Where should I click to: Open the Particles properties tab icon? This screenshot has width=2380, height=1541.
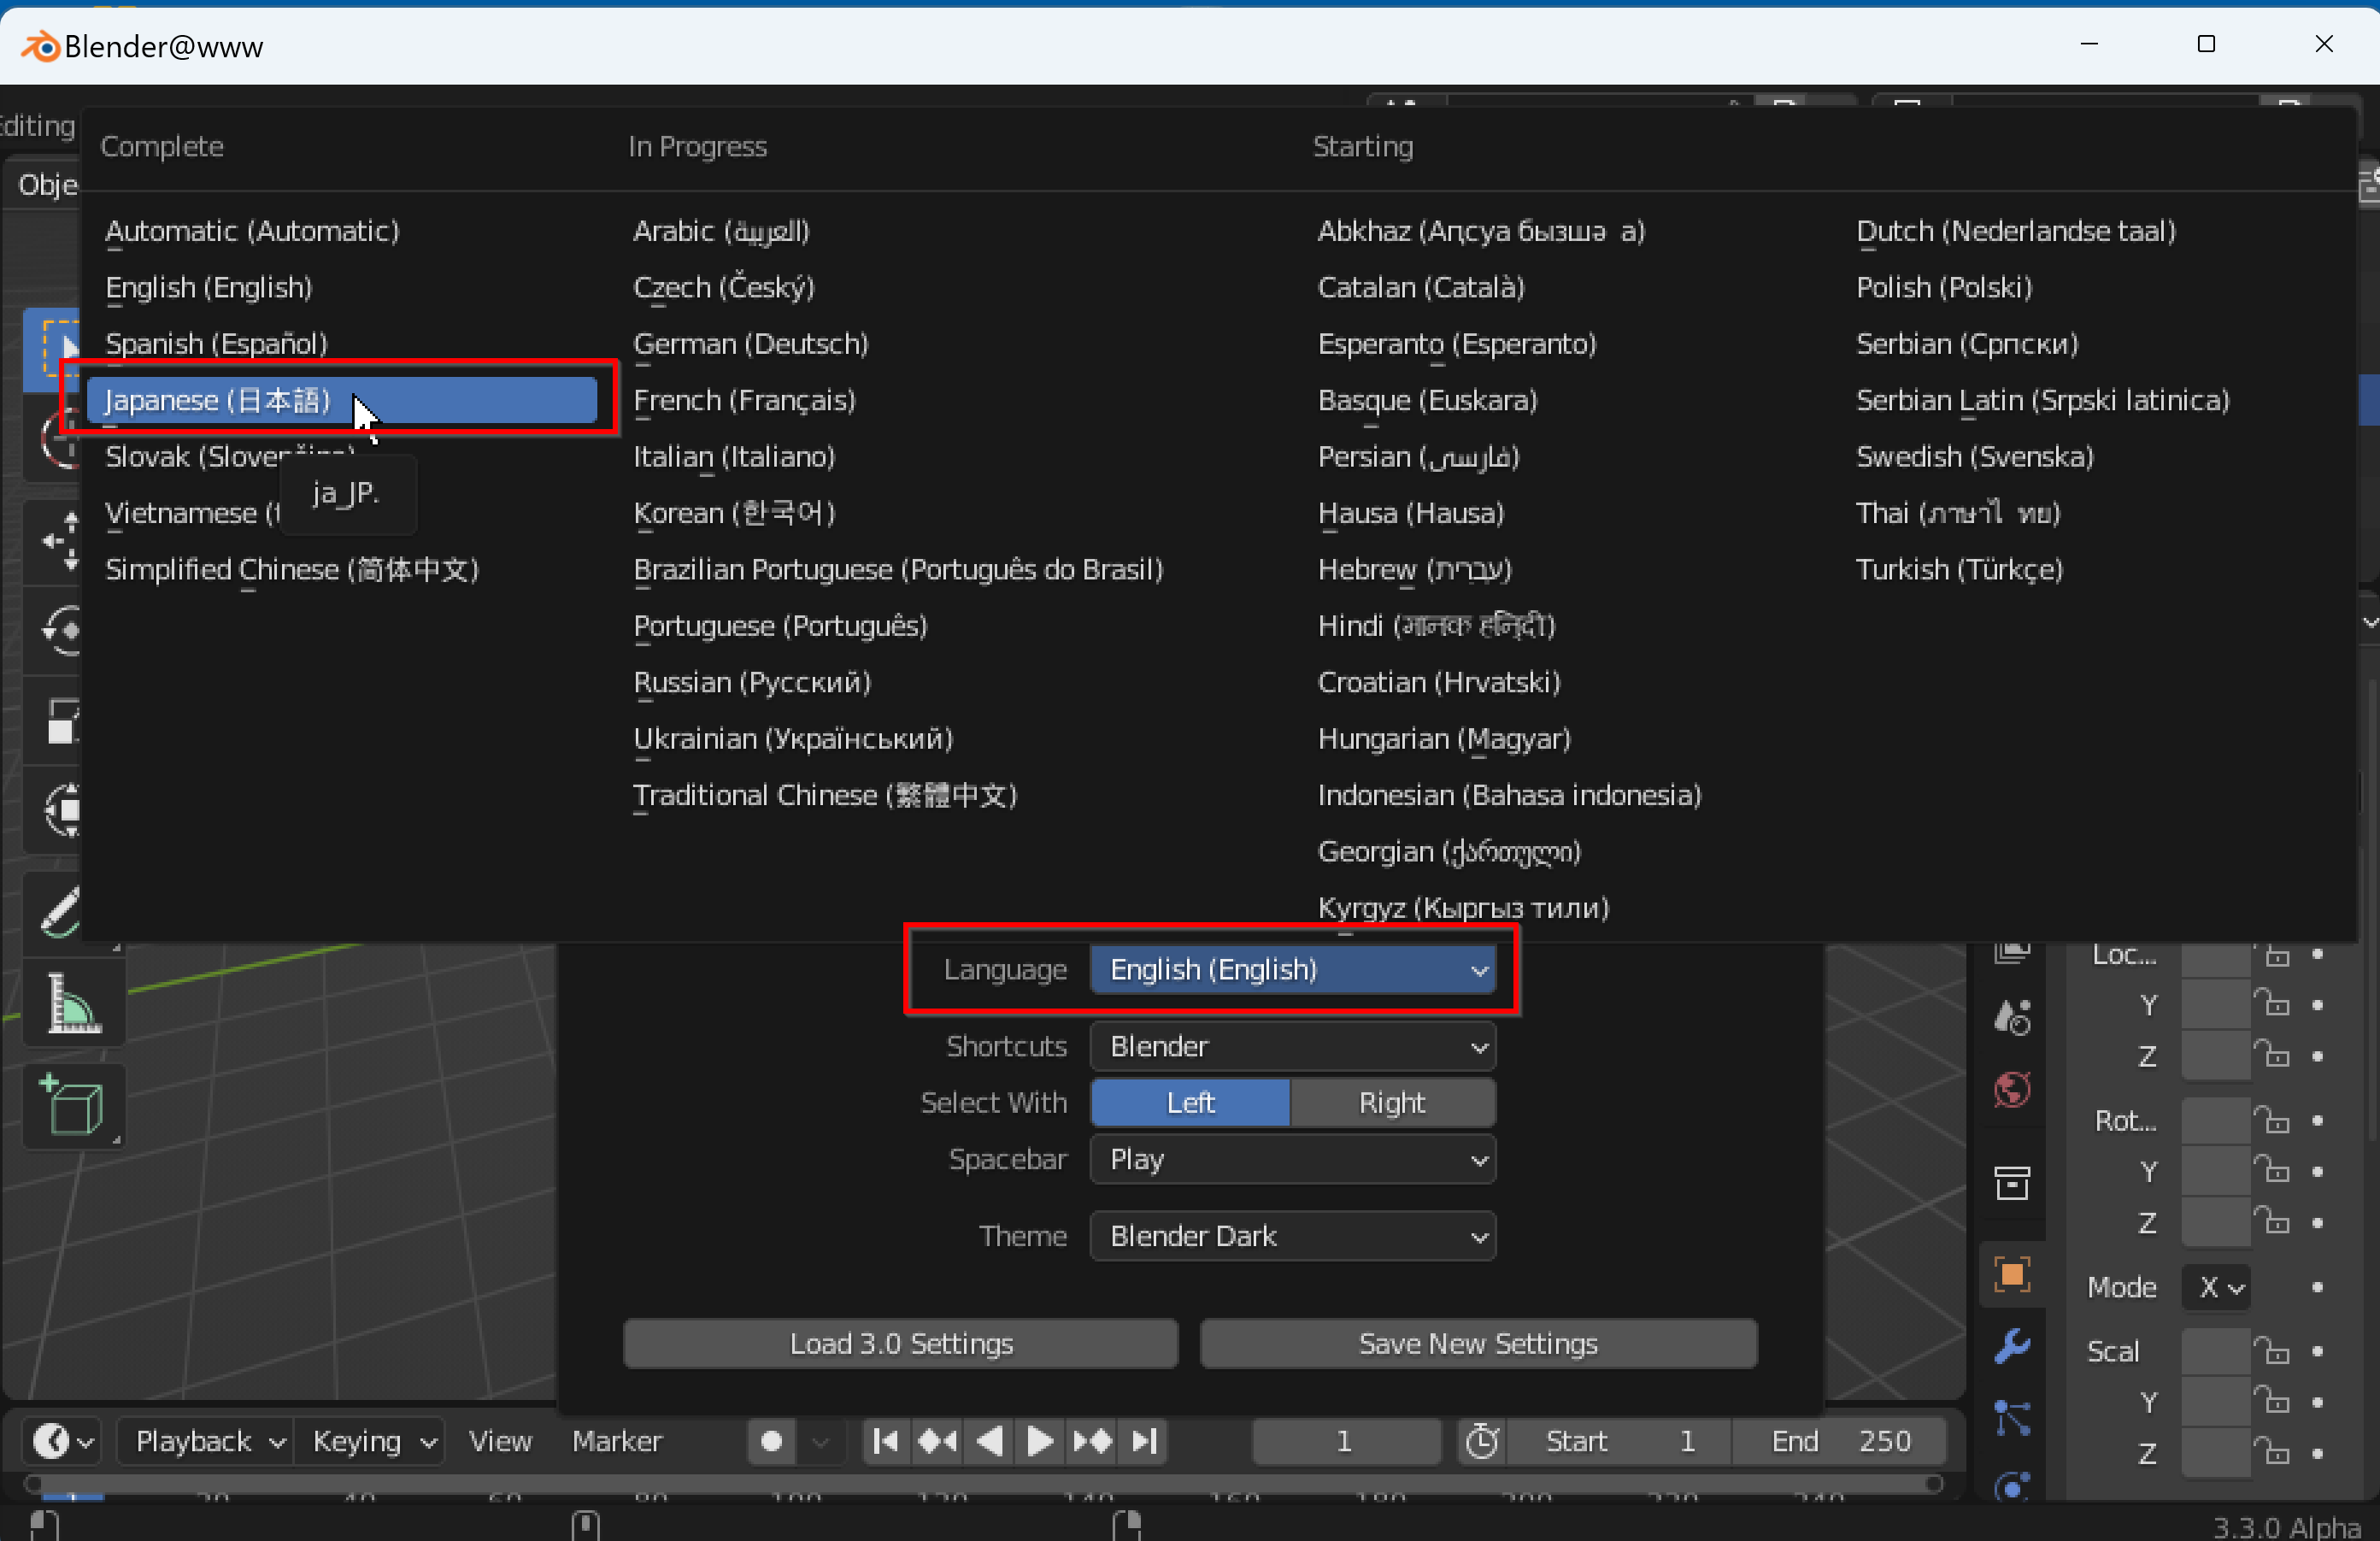(x=2012, y=1418)
